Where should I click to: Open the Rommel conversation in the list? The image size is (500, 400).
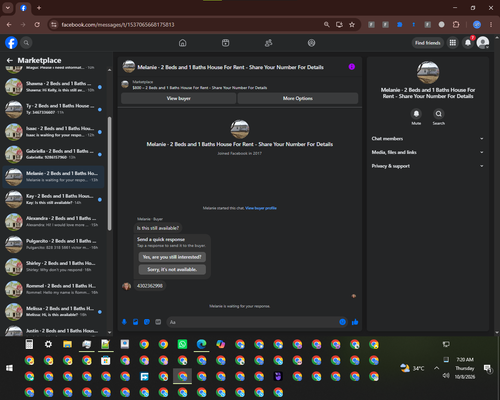pyautogui.click(x=53, y=289)
